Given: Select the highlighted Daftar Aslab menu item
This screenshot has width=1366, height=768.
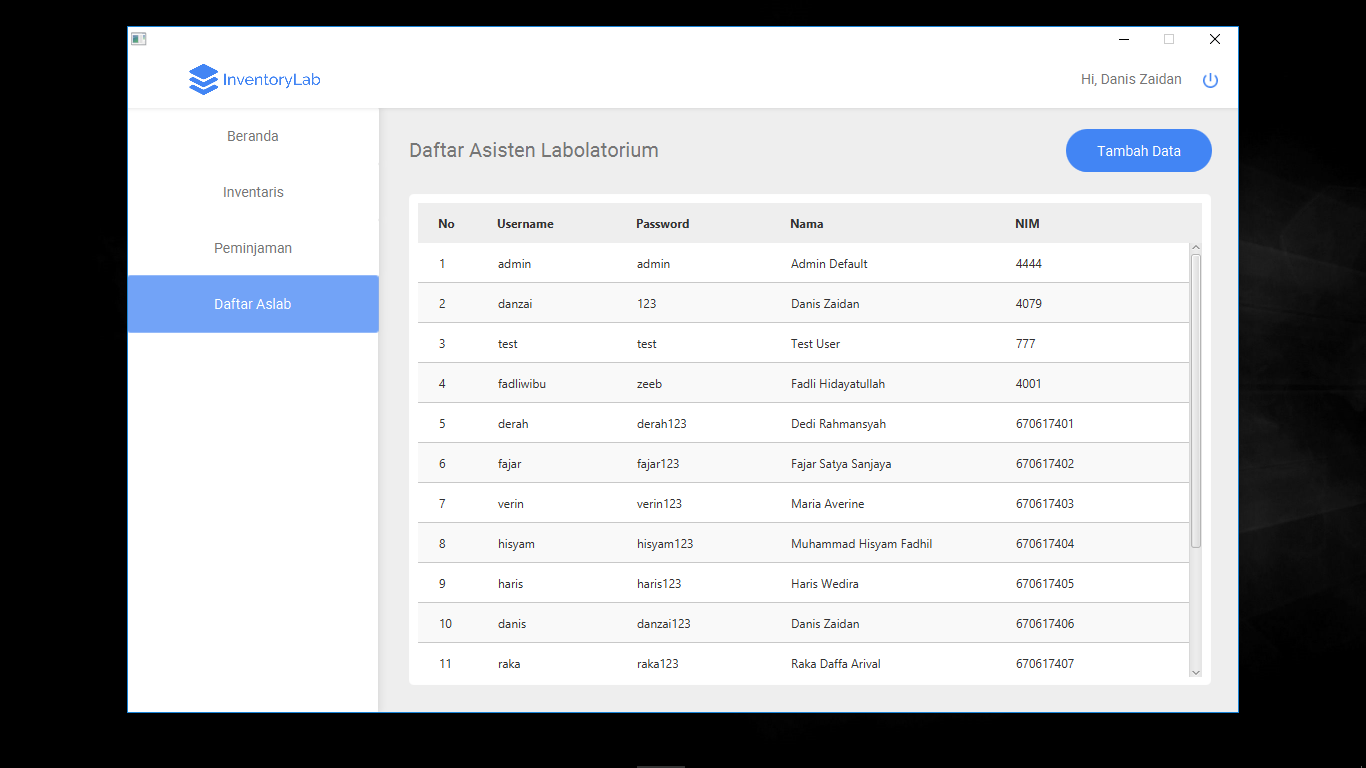Looking at the screenshot, I should 252,303.
